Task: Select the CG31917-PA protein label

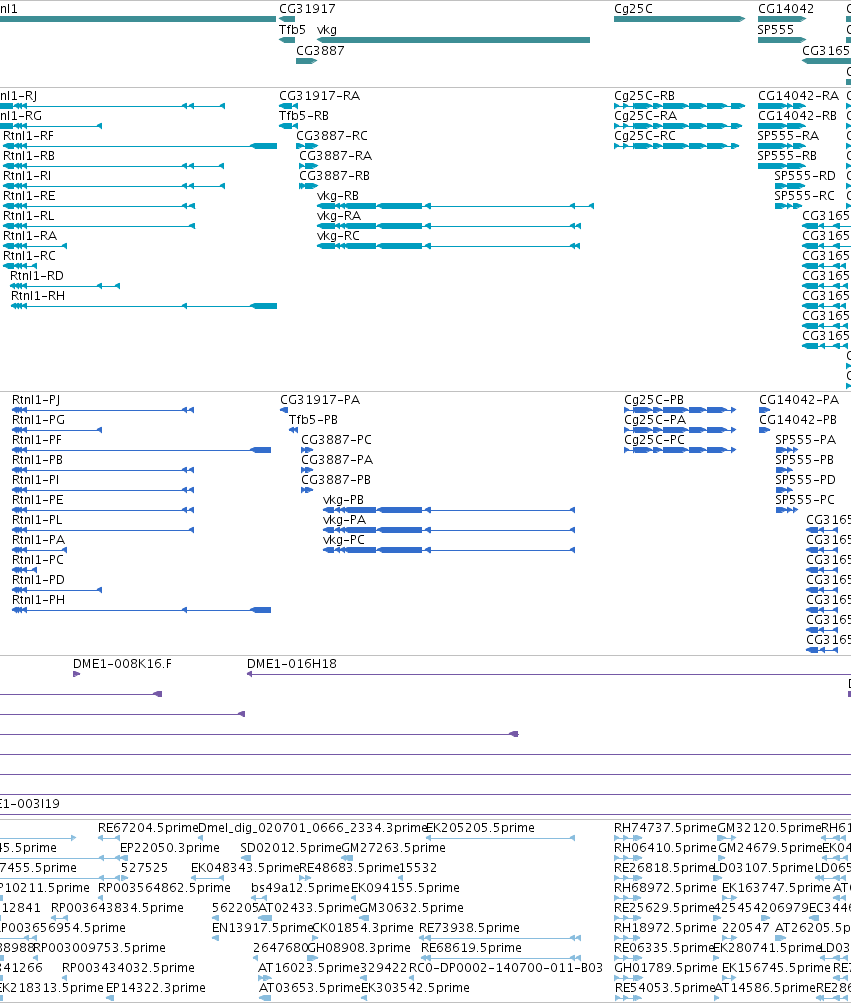Action: coord(320,400)
